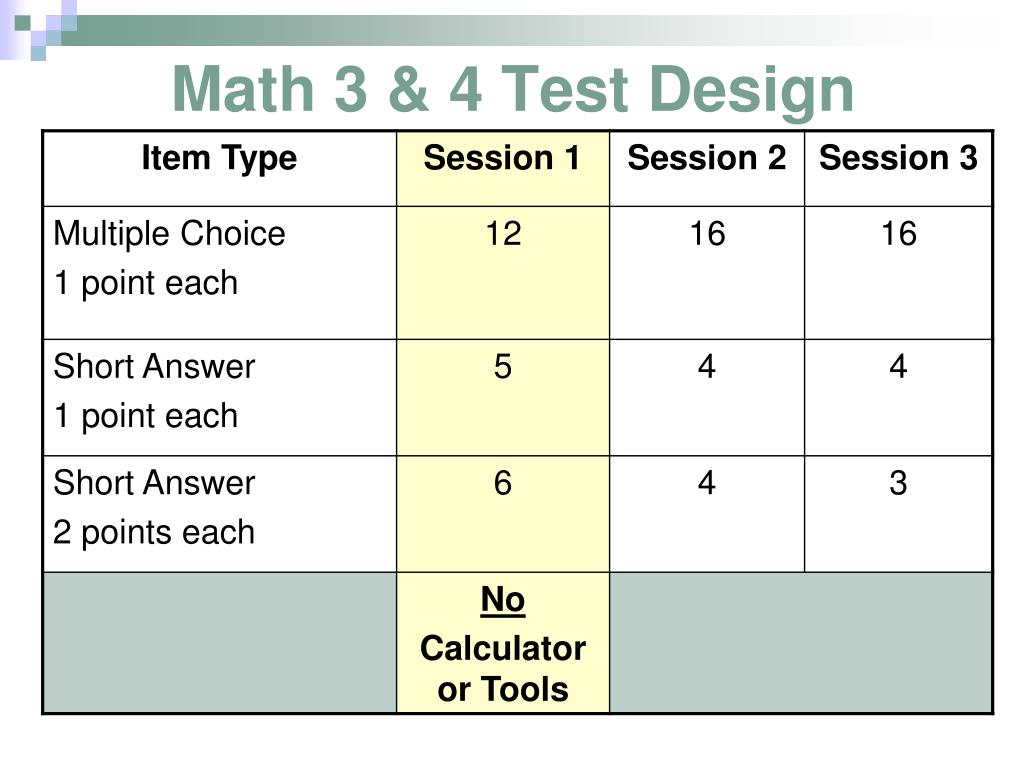Click the 'Short Answer 2 points each' row label

coord(154,507)
